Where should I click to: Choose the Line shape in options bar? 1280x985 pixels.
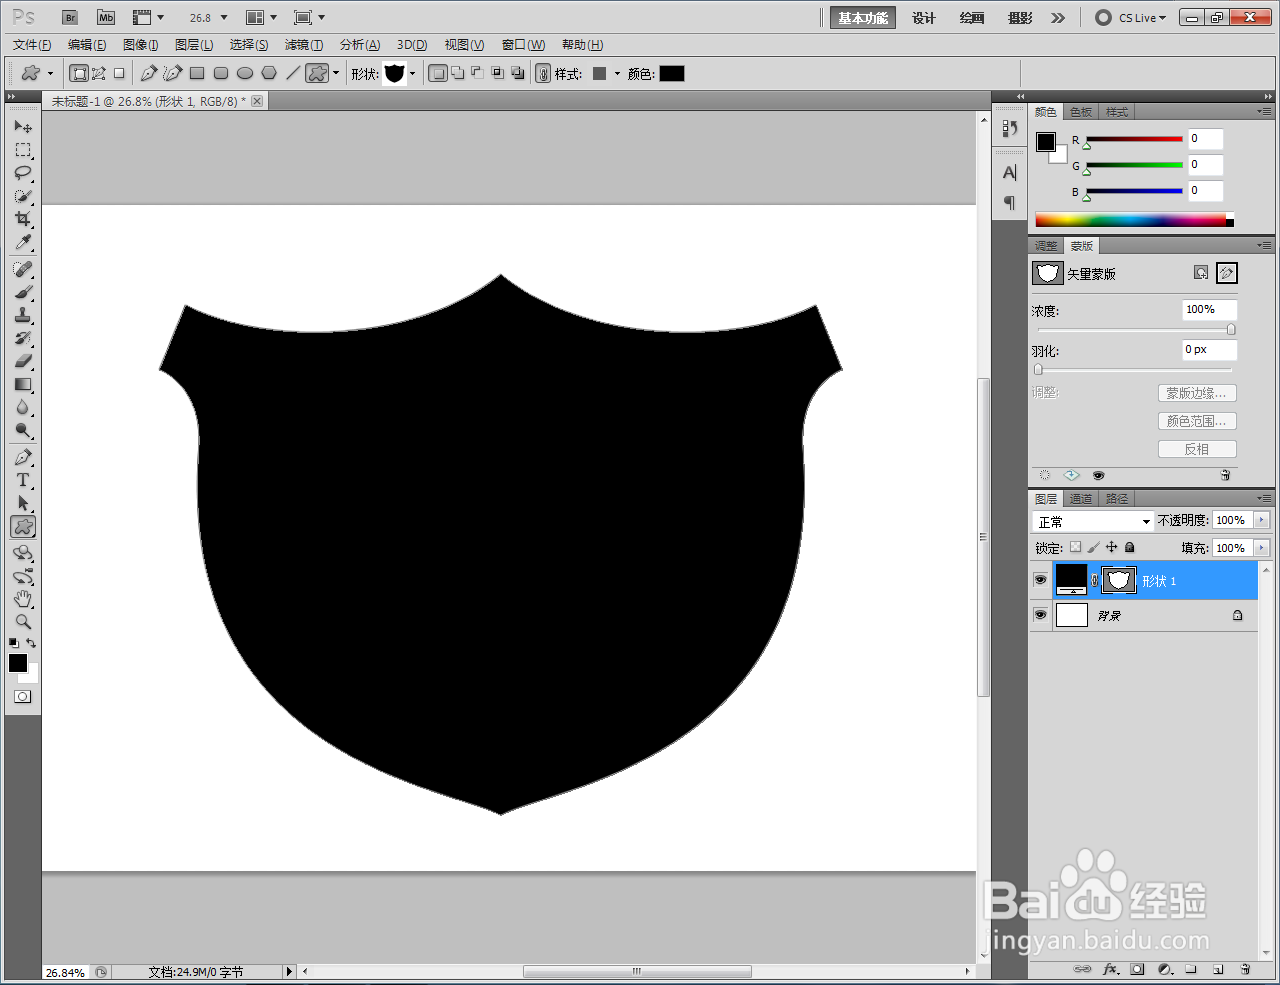[x=293, y=73]
